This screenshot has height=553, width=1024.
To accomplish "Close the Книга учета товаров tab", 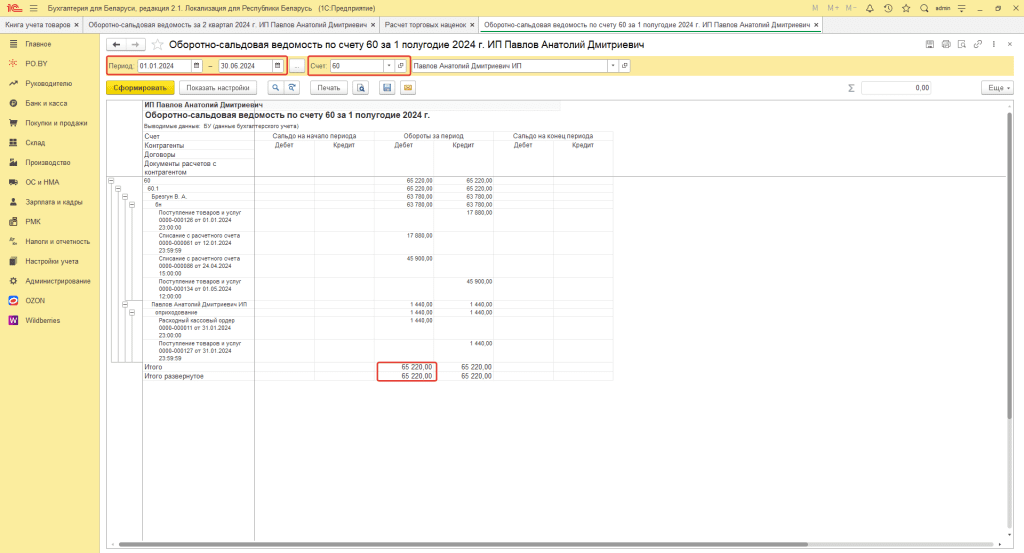I will (x=76, y=25).
